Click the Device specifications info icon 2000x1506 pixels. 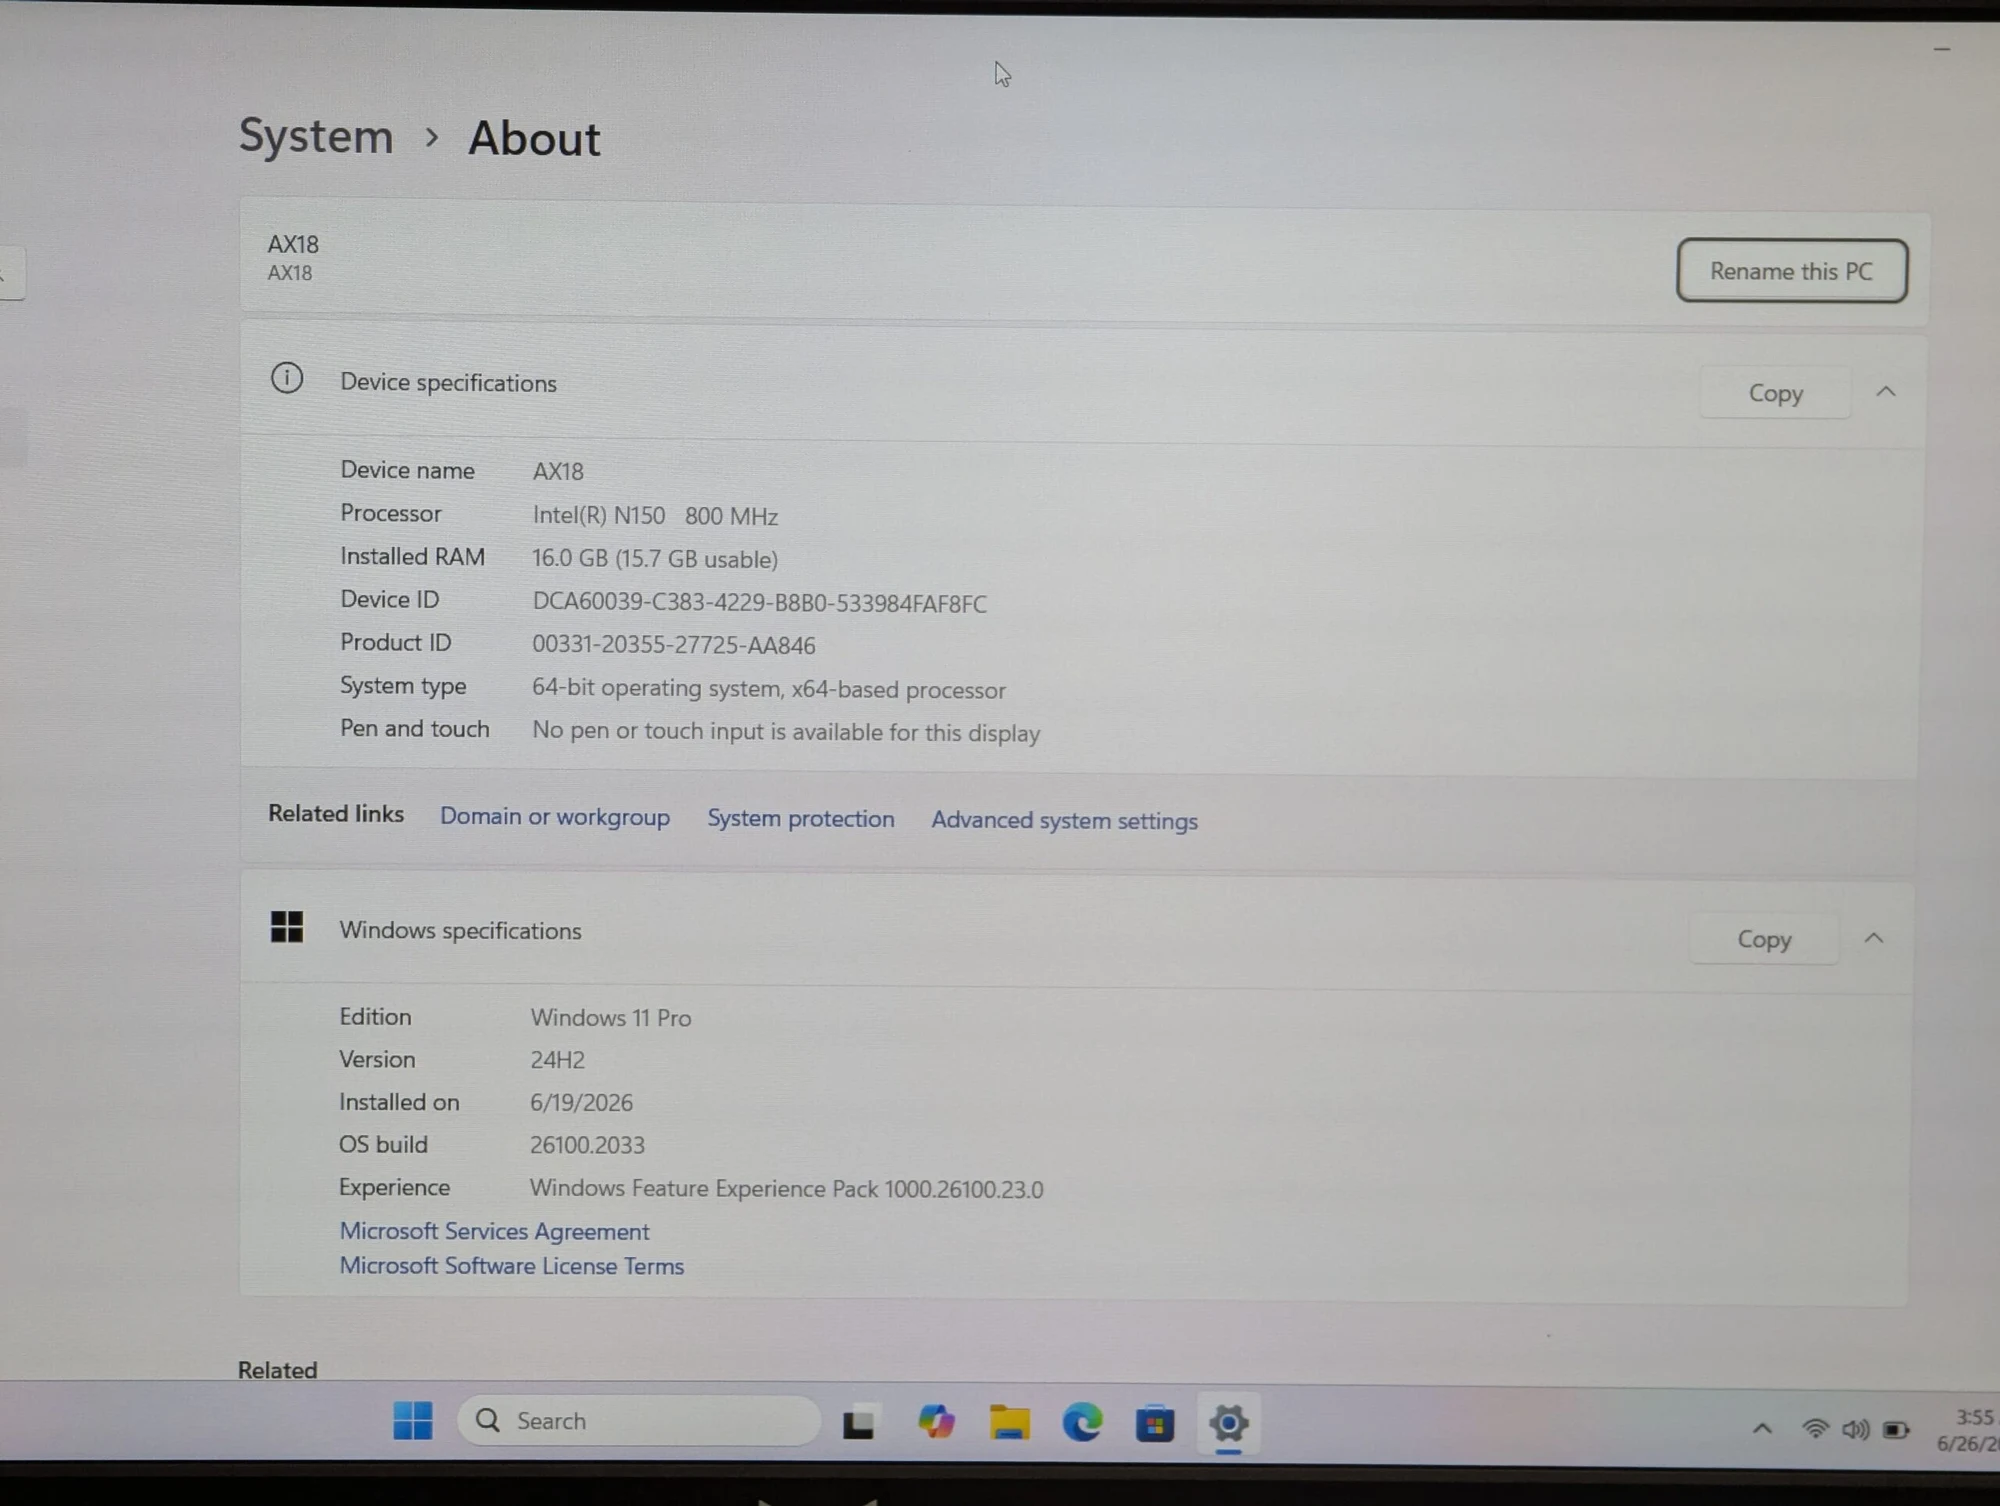coord(287,378)
